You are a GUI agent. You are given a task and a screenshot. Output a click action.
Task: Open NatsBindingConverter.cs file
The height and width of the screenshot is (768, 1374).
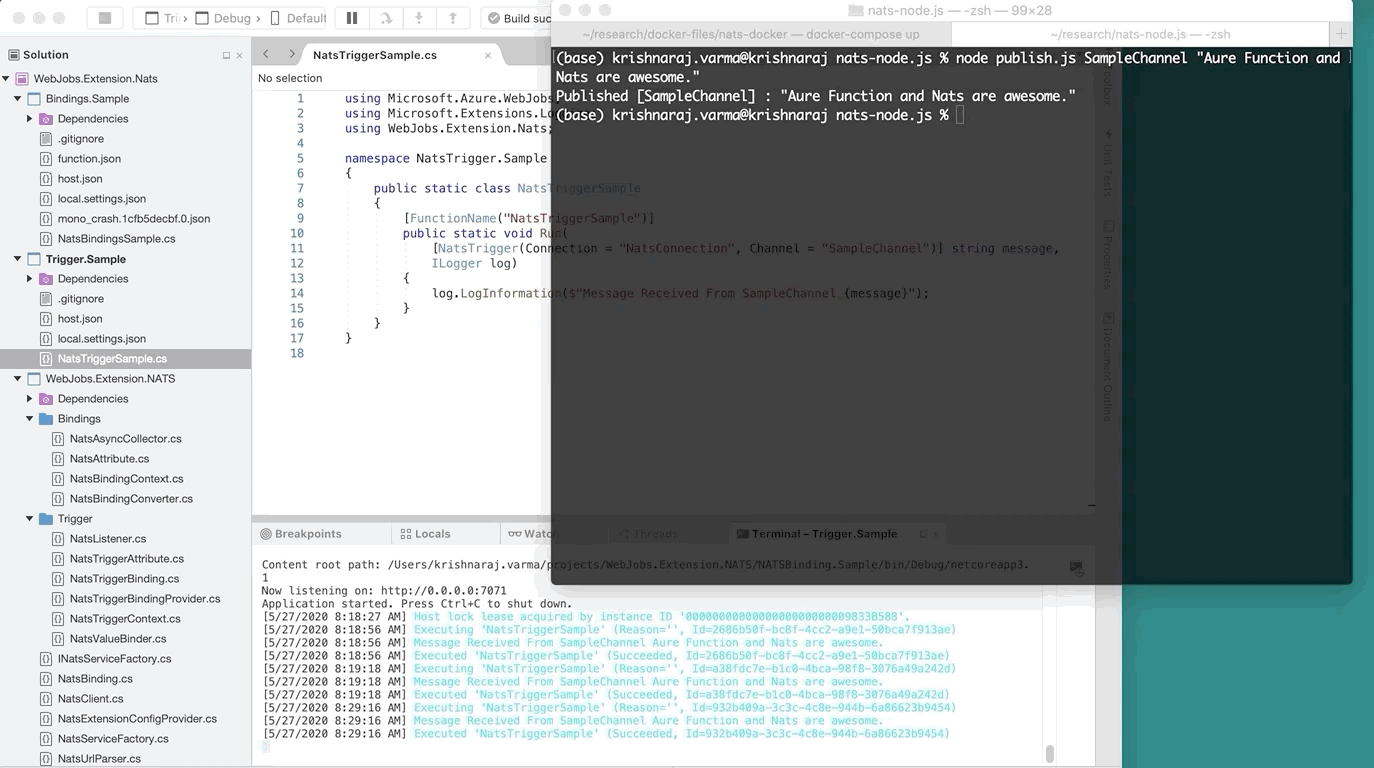coord(131,499)
